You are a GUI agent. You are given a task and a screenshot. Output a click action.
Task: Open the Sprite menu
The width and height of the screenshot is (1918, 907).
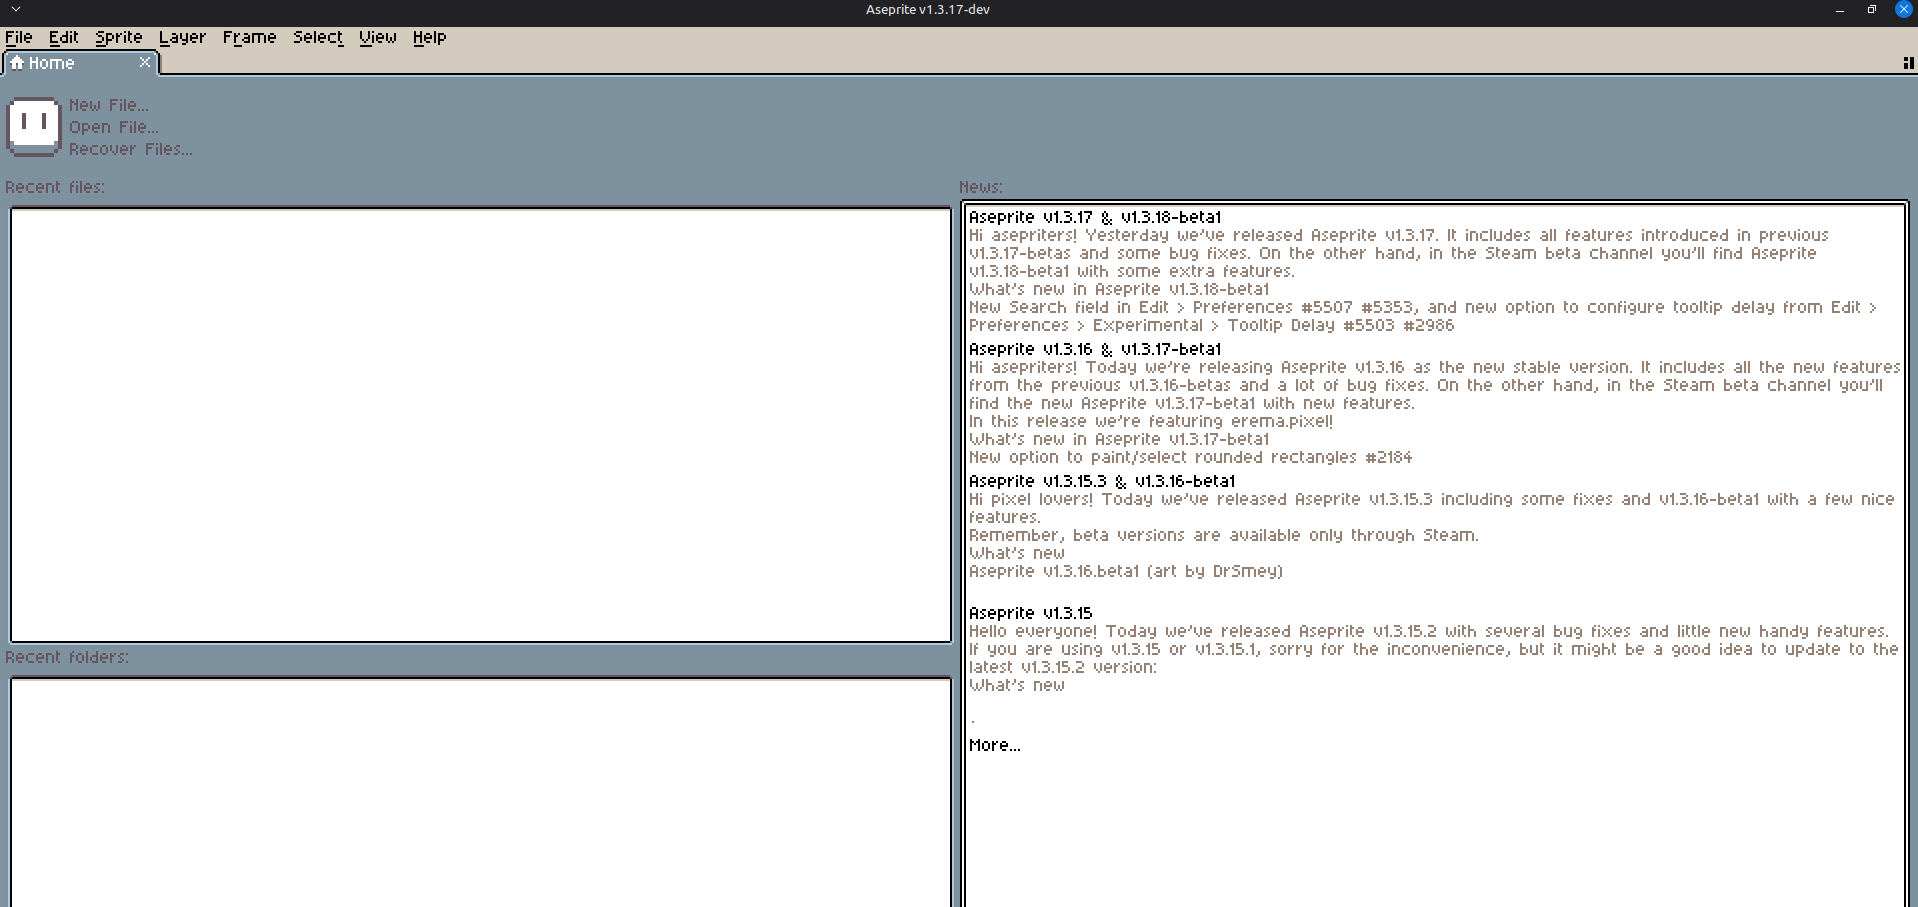pos(118,37)
